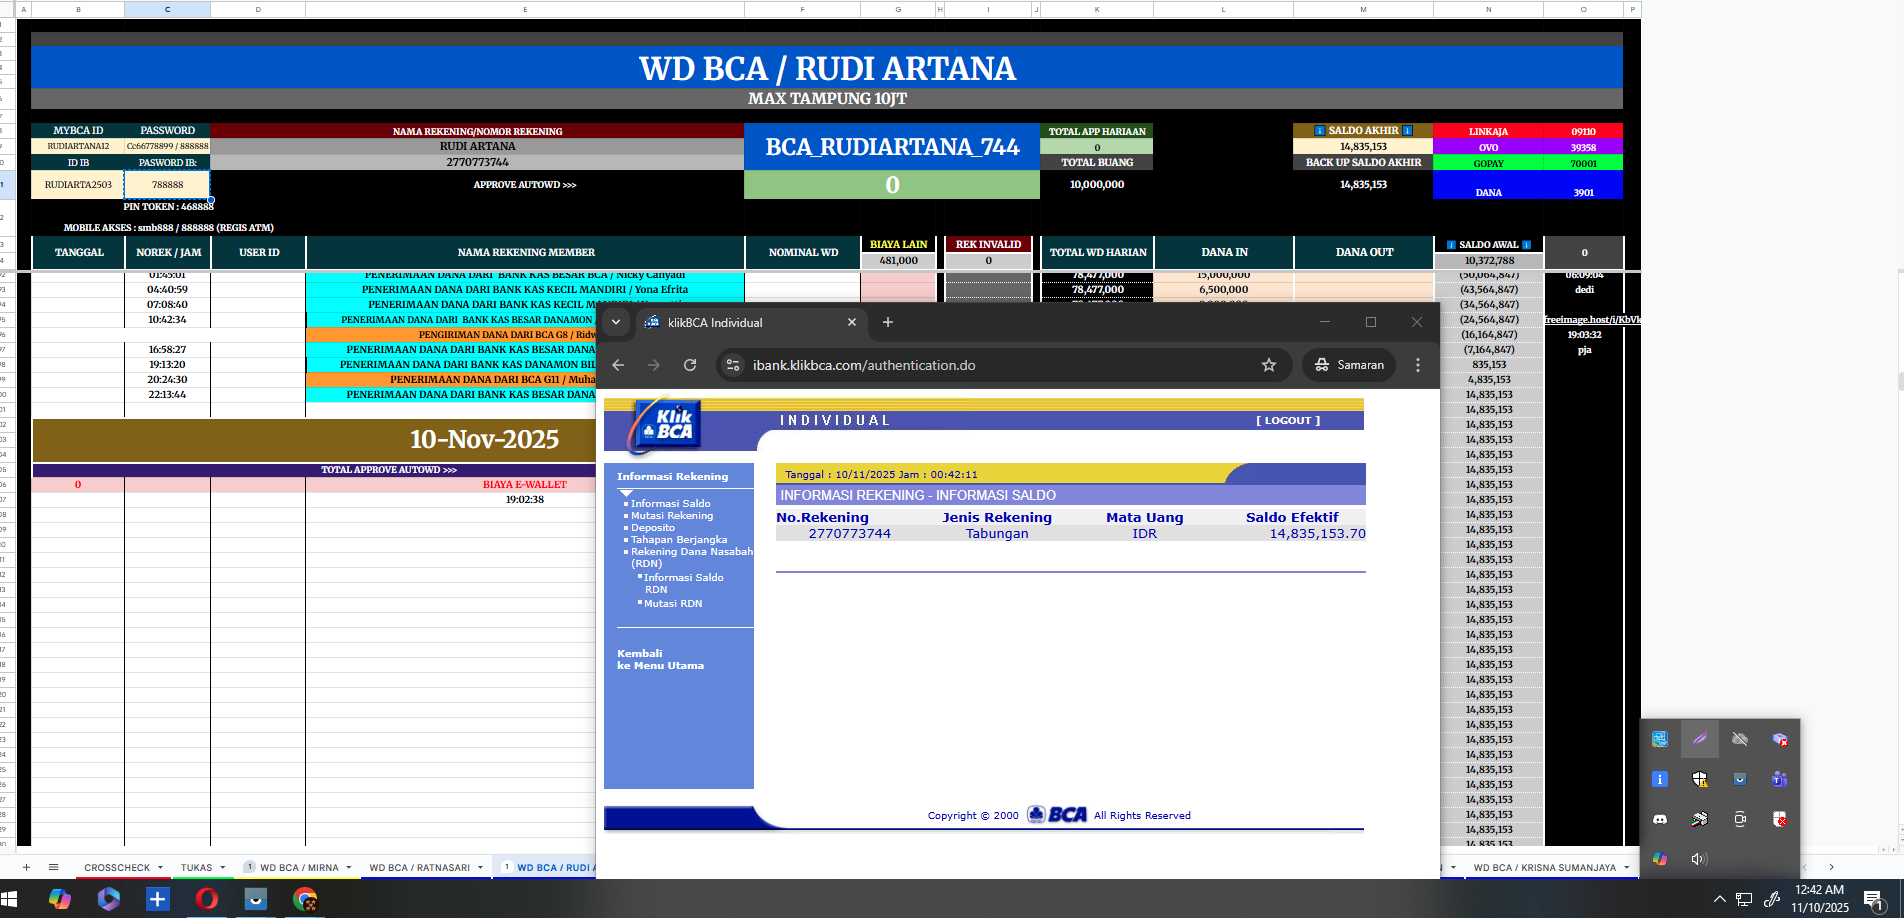Open Microsoft Teams tray icon
This screenshot has height=918, width=1904.
coord(1780,779)
